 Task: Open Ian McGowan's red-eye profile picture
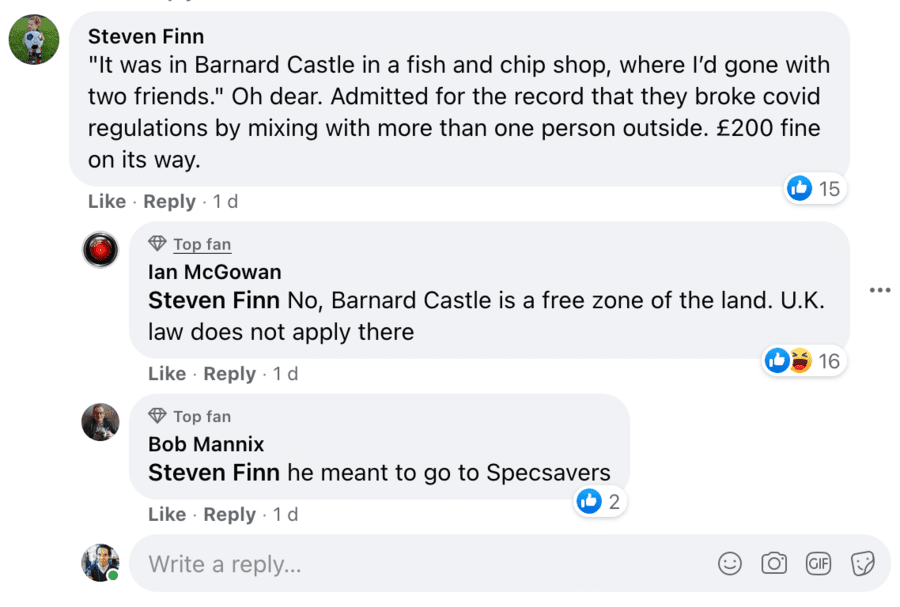100,250
